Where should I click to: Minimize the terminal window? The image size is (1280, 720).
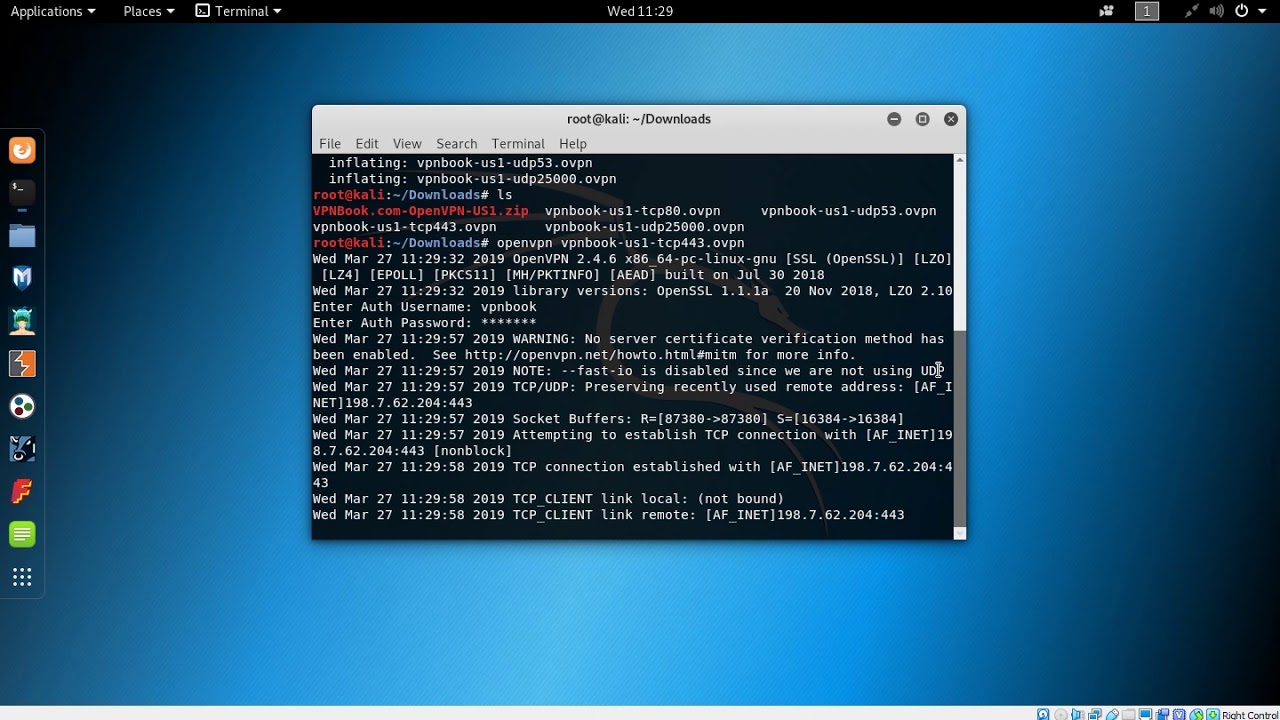pyautogui.click(x=894, y=119)
